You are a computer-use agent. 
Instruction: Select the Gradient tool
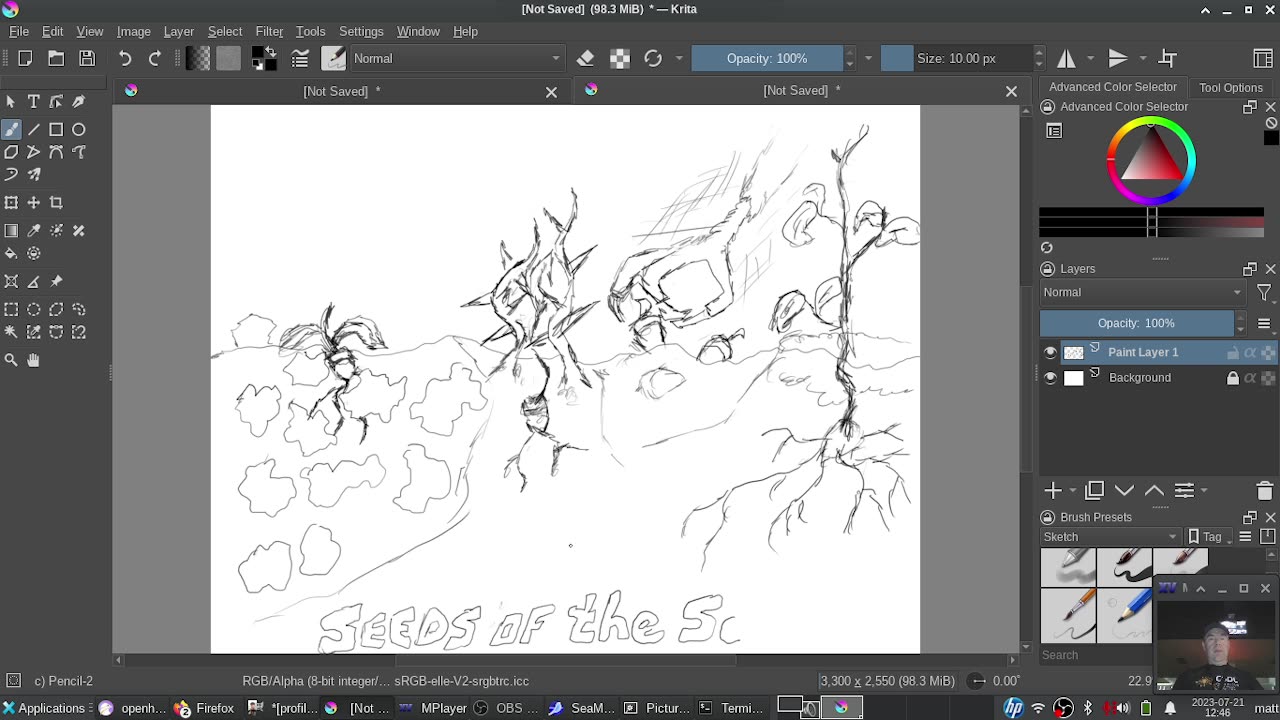point(11,230)
